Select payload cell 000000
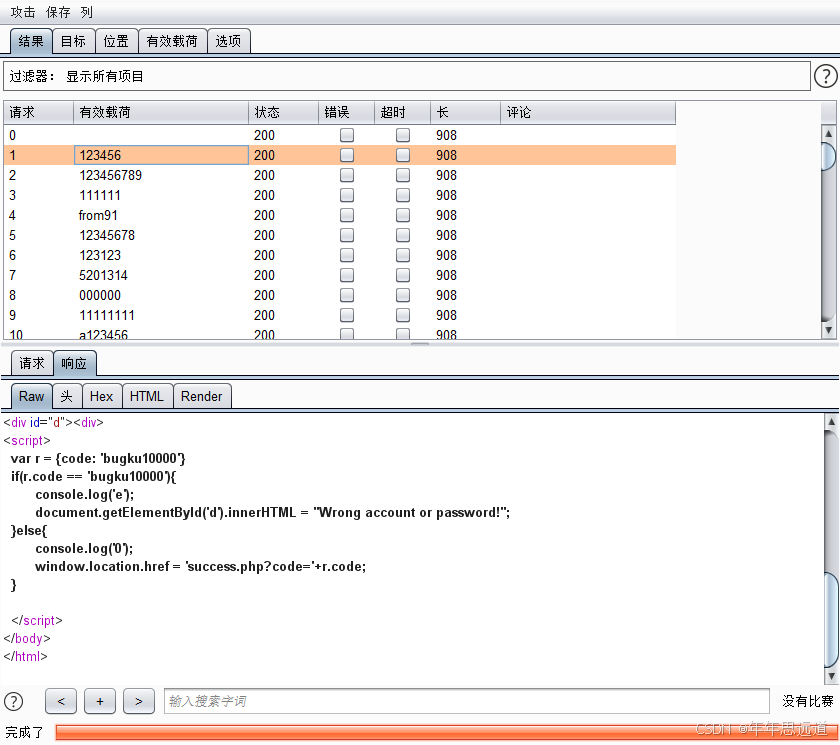This screenshot has height=745, width=840. tap(161, 295)
